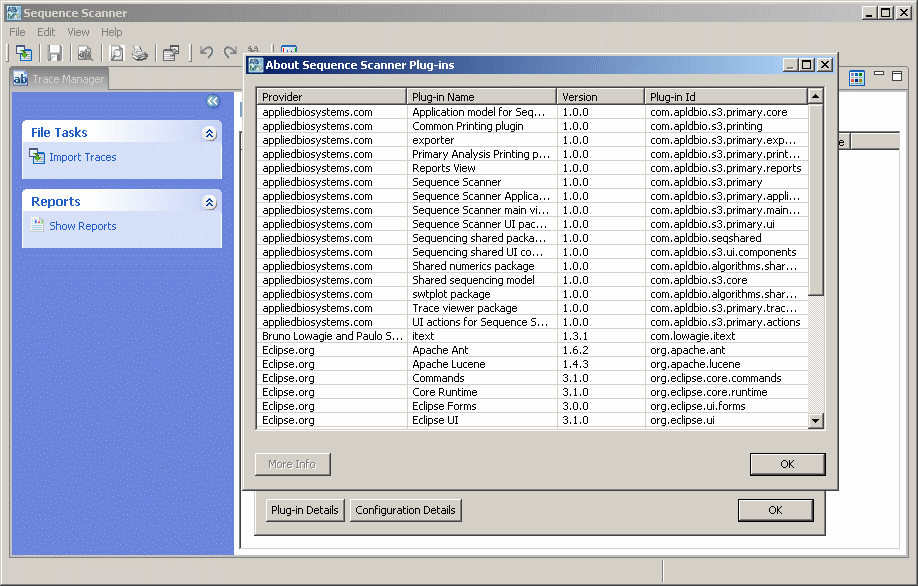The image size is (918, 586).
Task: Click the Print toolbar icon
Action: coord(140,53)
